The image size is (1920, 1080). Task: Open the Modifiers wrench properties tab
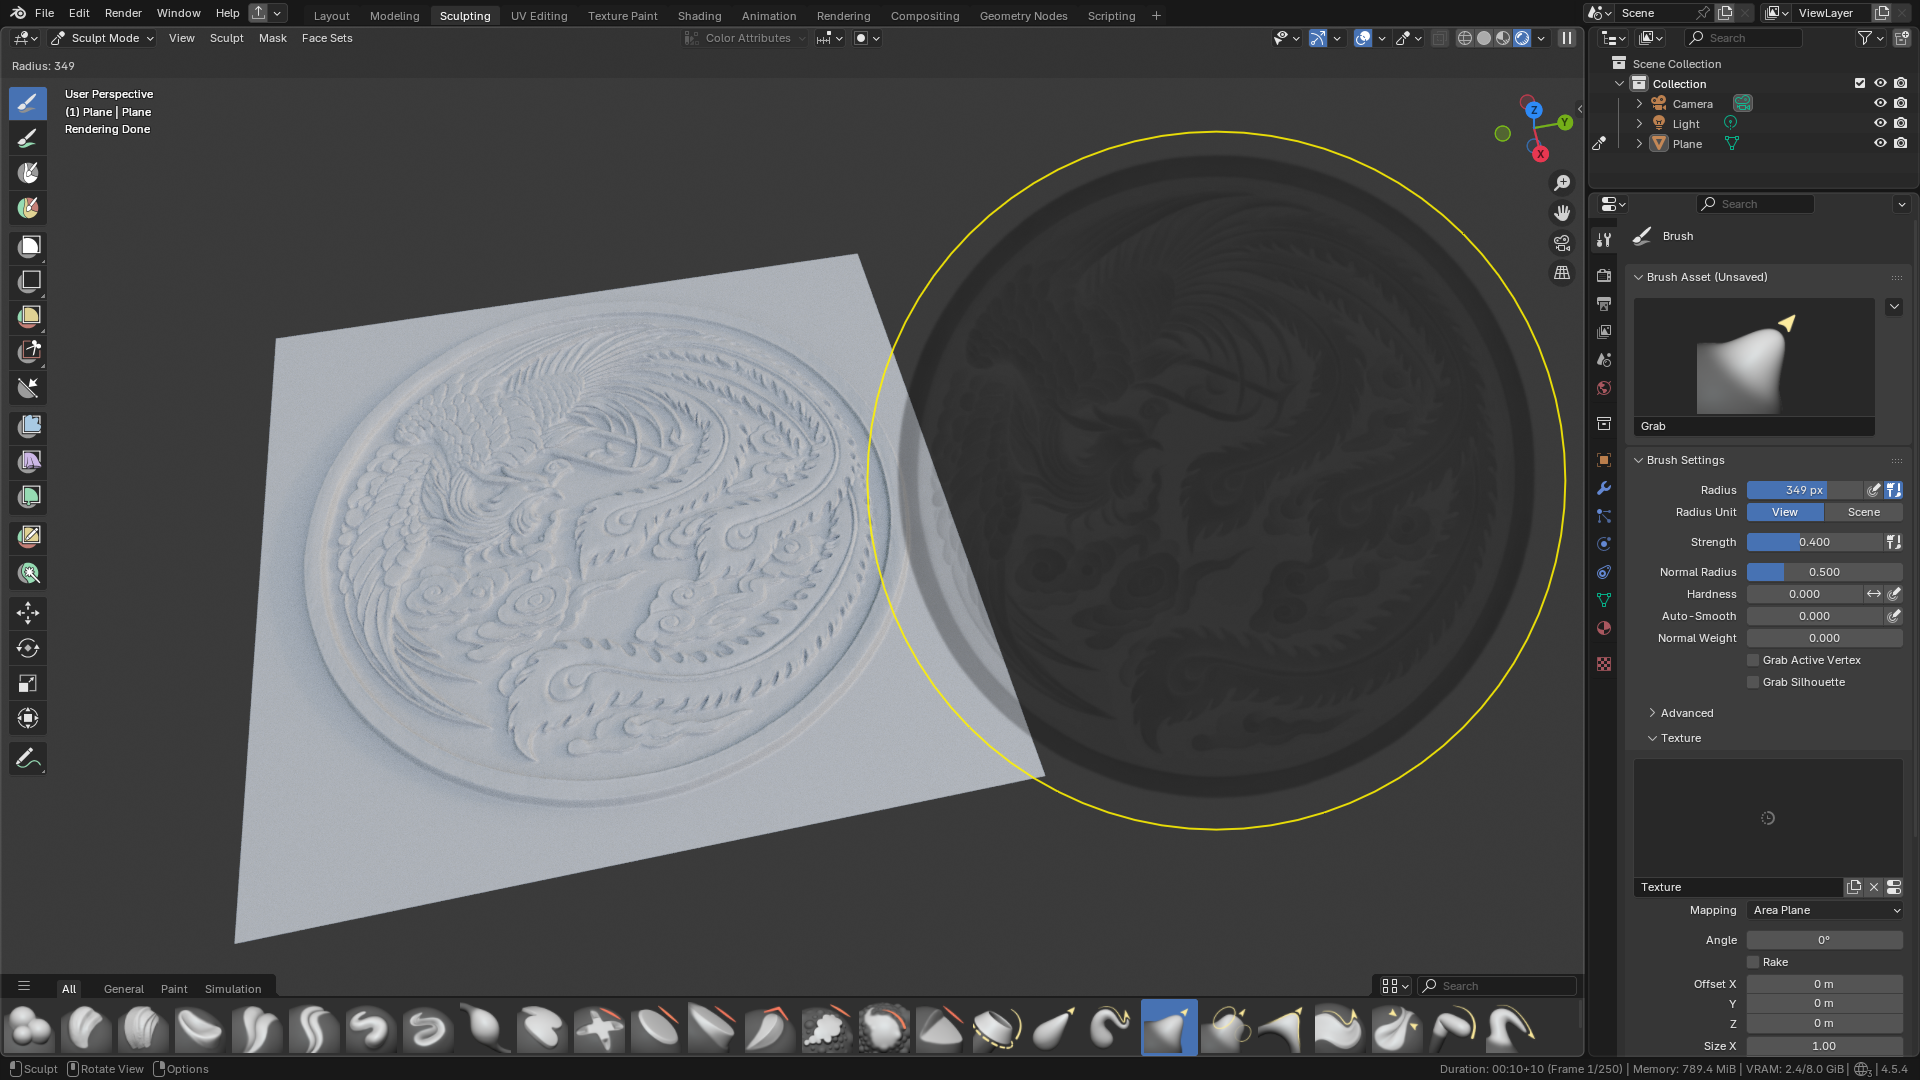pos(1604,488)
